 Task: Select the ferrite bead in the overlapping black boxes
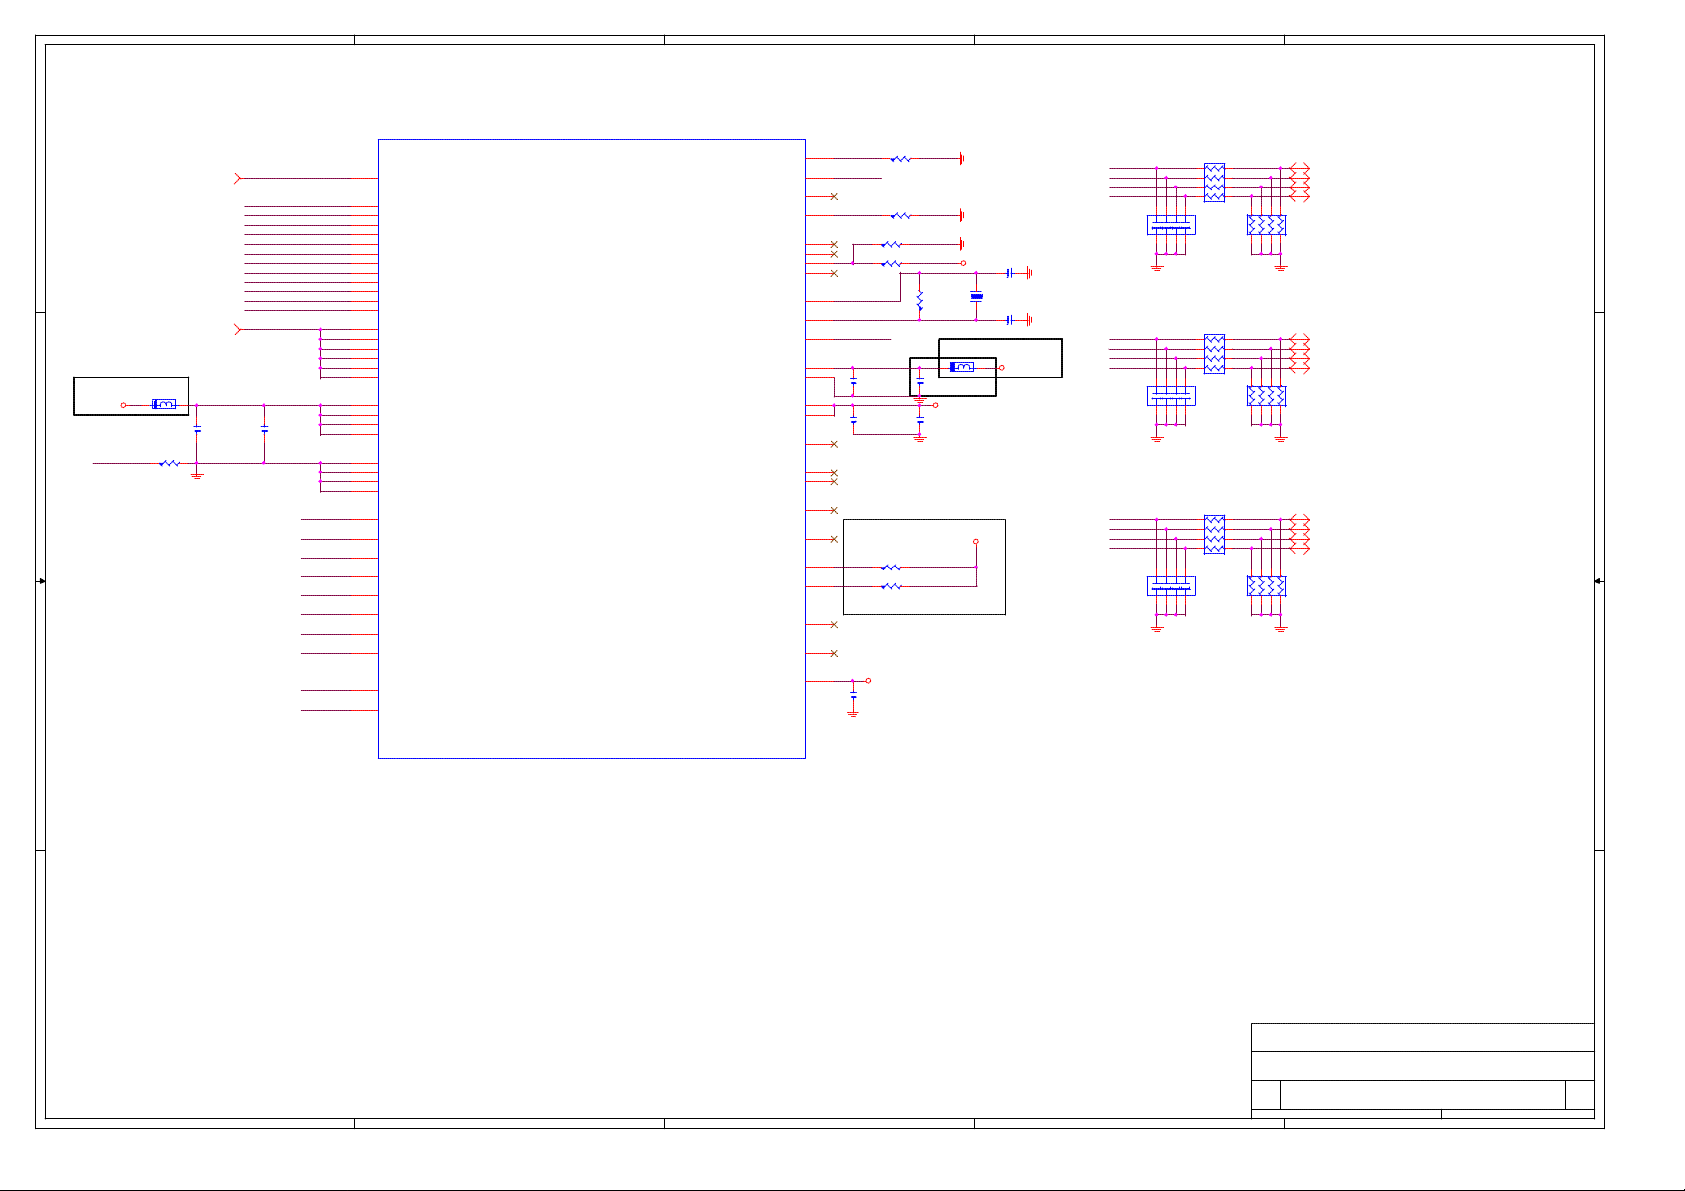pyautogui.click(x=962, y=367)
